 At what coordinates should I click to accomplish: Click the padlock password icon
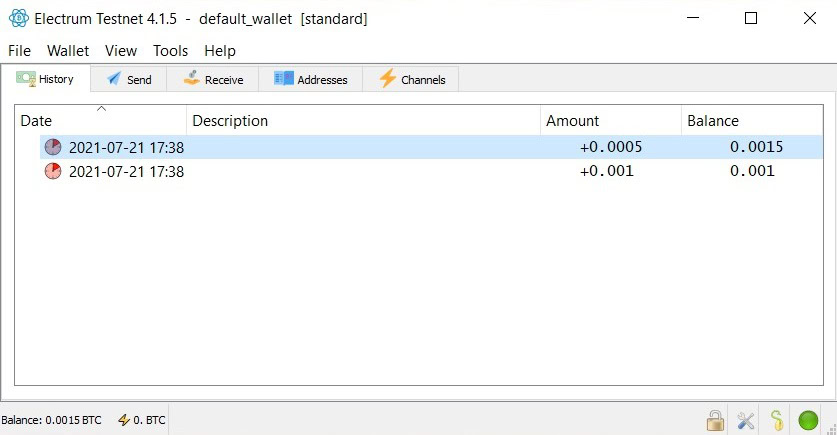point(715,421)
